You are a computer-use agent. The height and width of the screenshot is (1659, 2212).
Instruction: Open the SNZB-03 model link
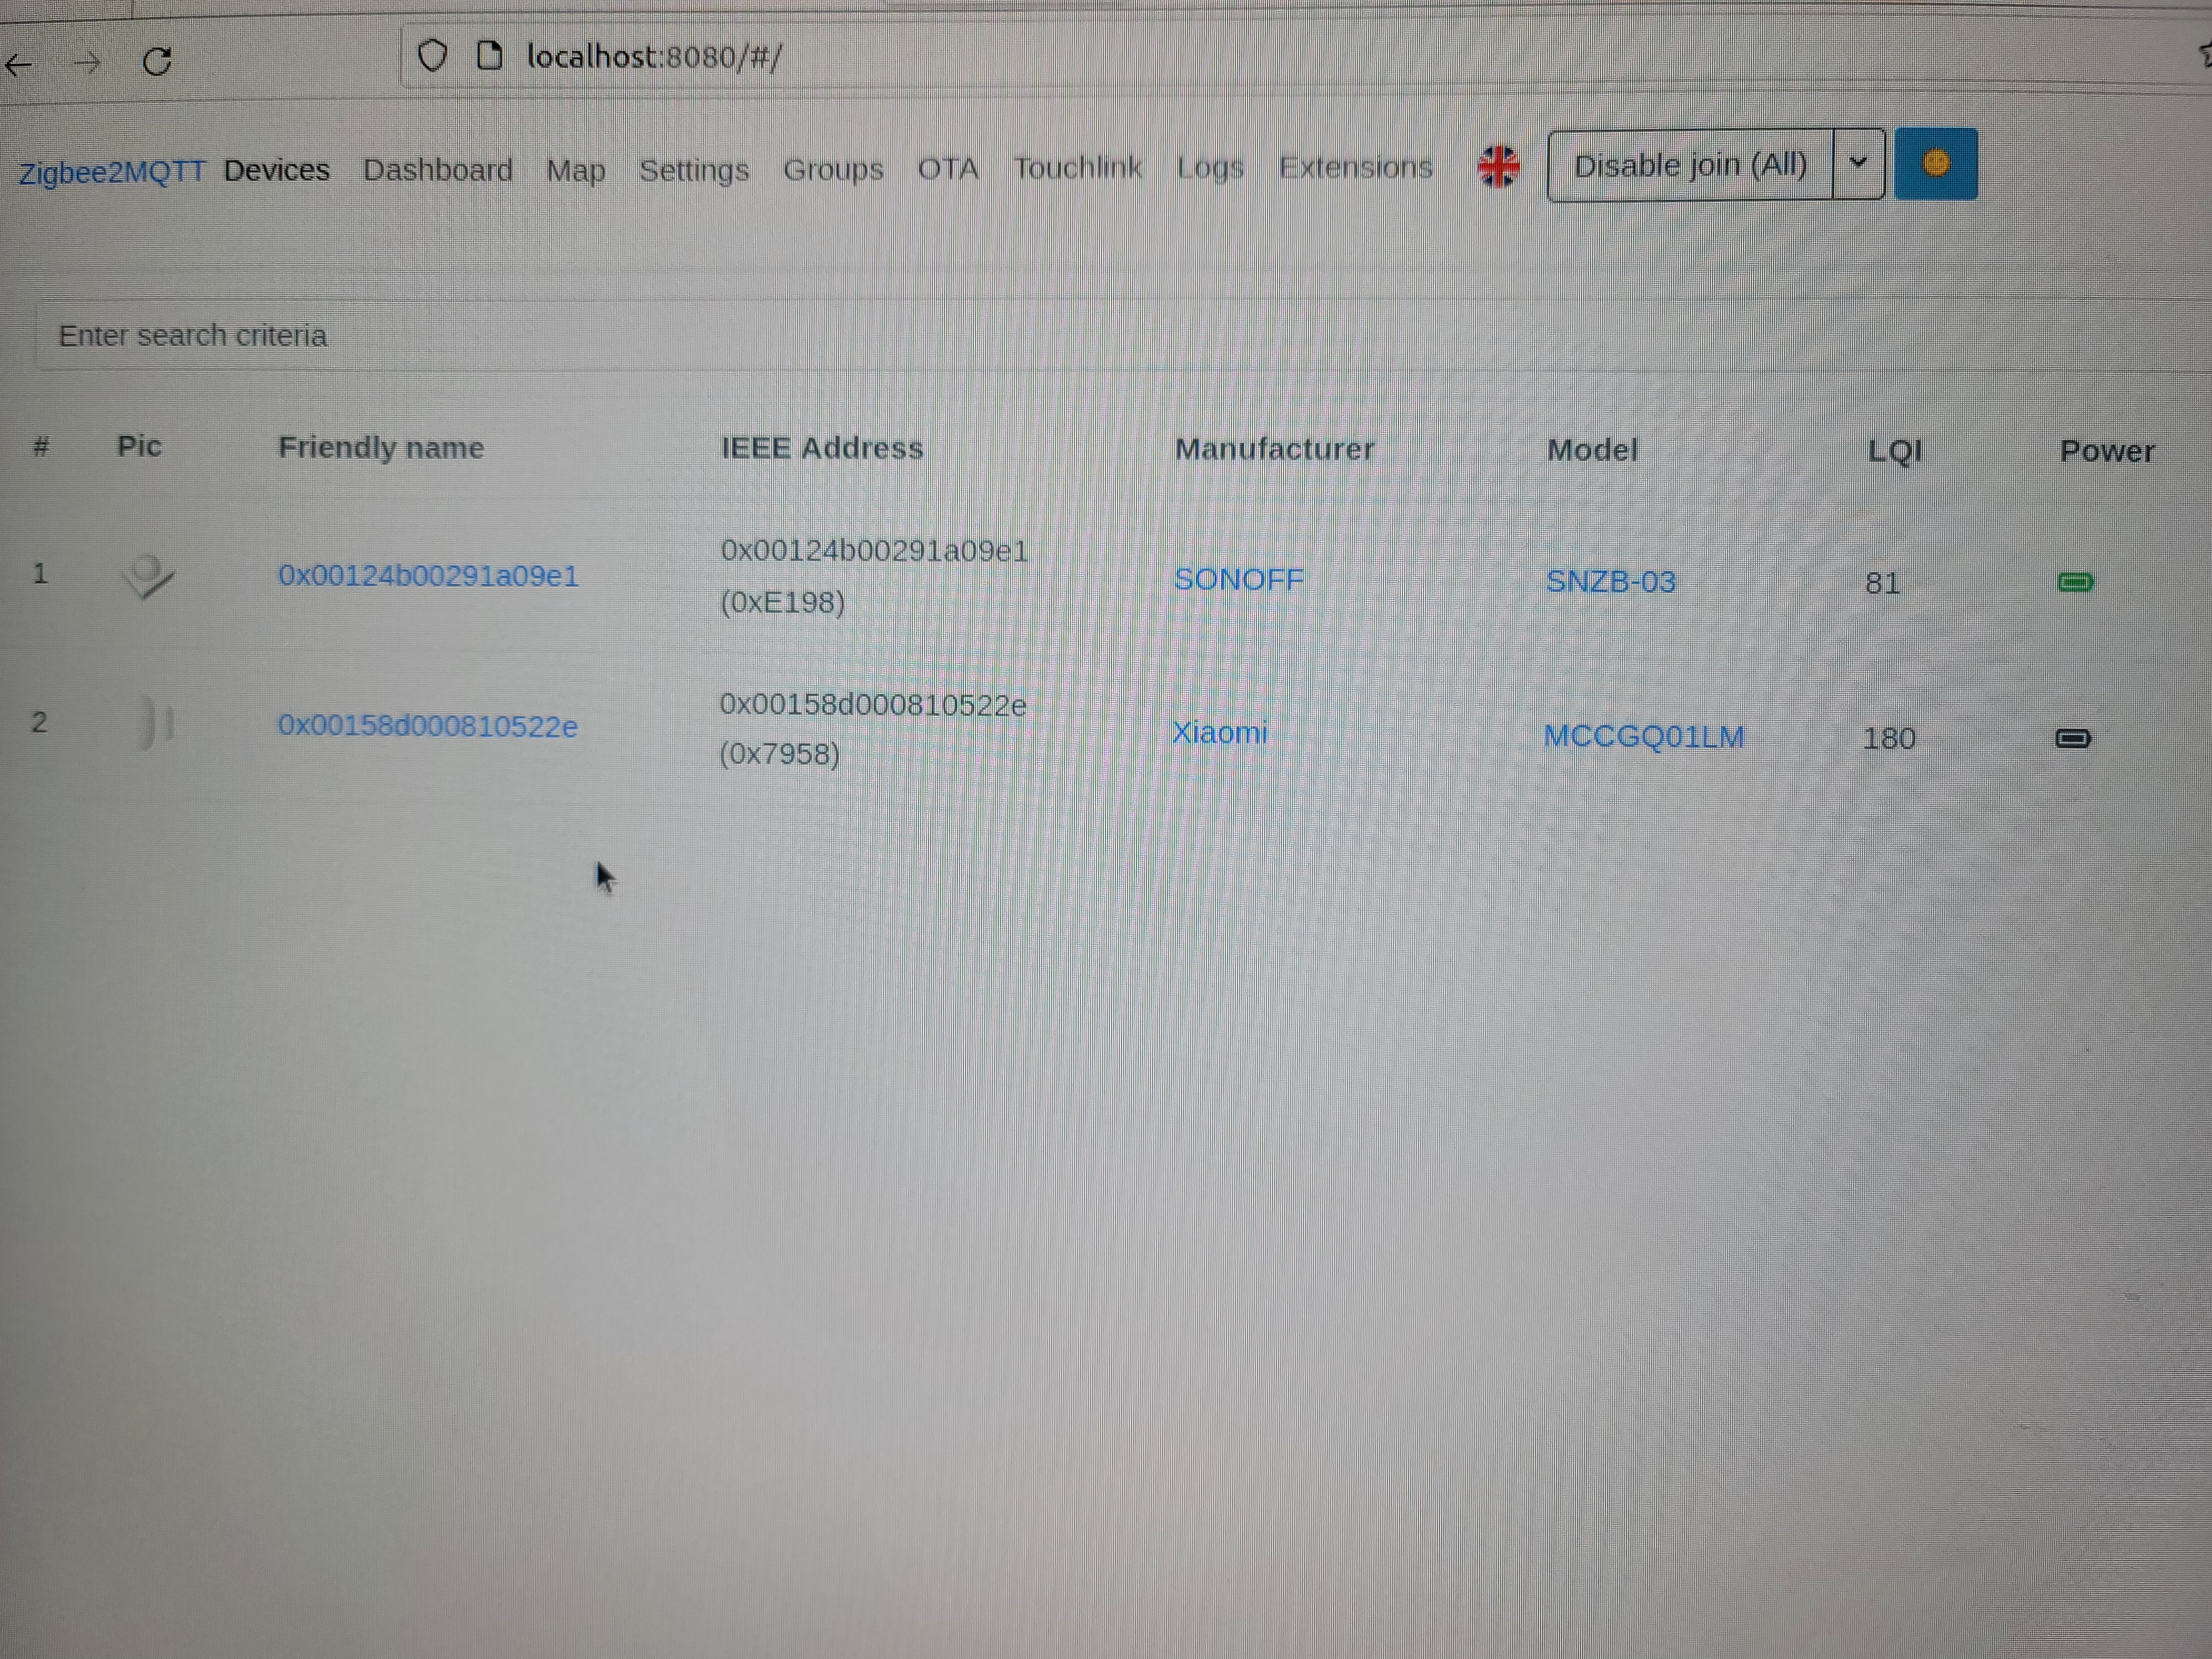click(x=1610, y=582)
